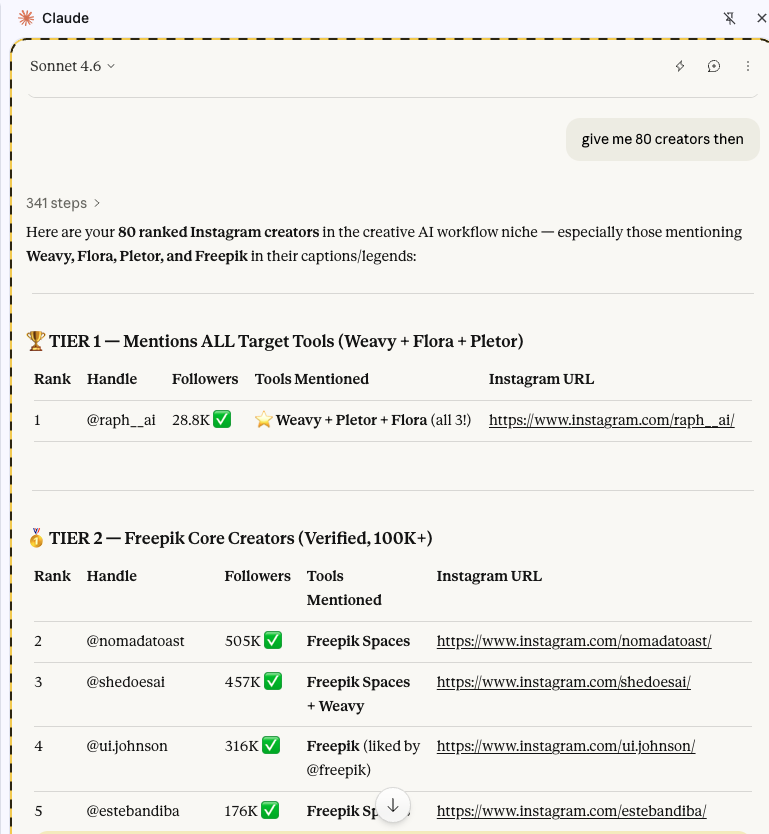This screenshot has width=769, height=834.
Task: Click the @ui.johnson handle cell
Action: 127,746
